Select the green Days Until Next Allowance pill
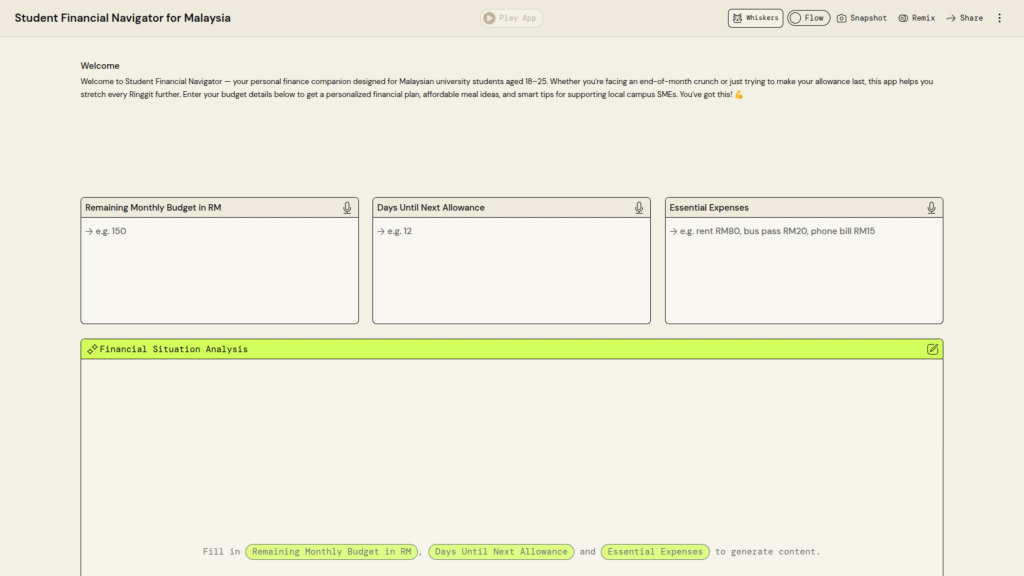1024x576 pixels. (501, 552)
